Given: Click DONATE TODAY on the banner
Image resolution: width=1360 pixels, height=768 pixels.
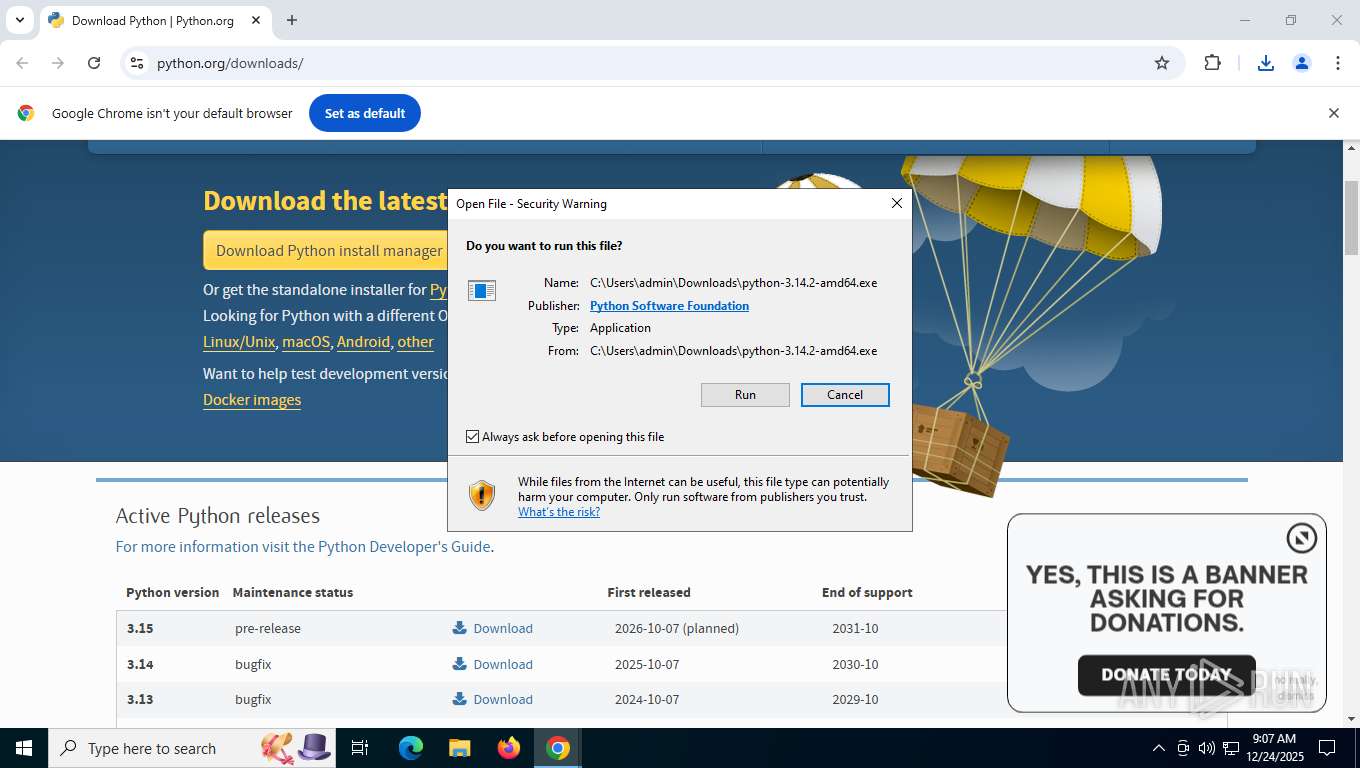Looking at the screenshot, I should coord(1166,675).
